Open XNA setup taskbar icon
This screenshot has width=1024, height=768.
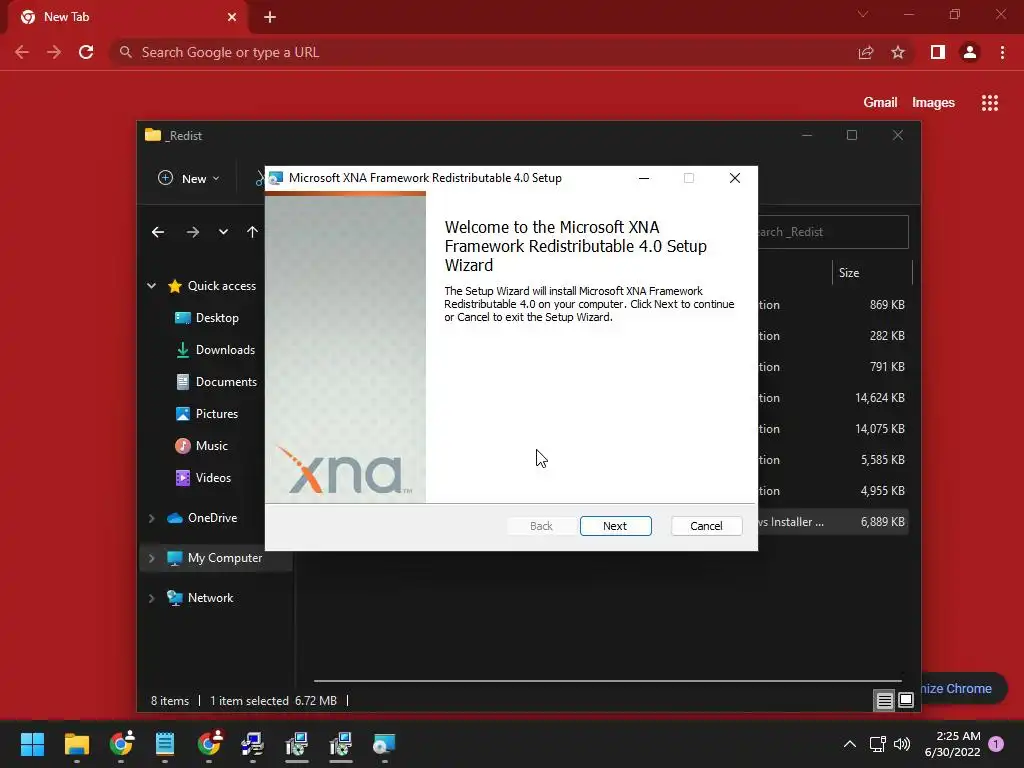[x=384, y=744]
